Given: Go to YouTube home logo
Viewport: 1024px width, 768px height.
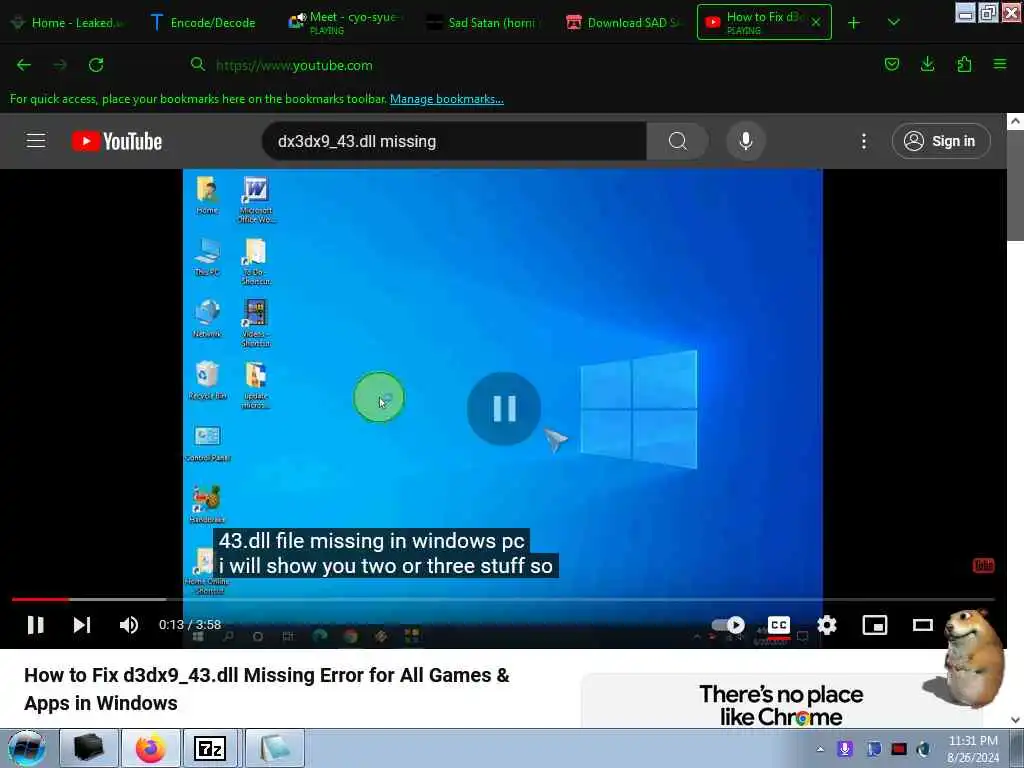Looking at the screenshot, I should (x=117, y=141).
